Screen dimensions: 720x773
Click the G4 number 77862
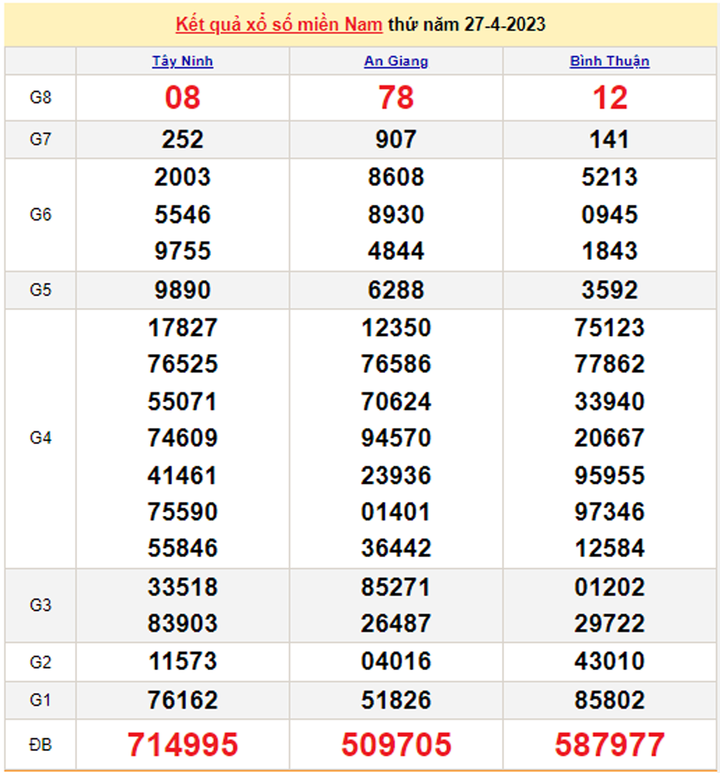tap(610, 364)
